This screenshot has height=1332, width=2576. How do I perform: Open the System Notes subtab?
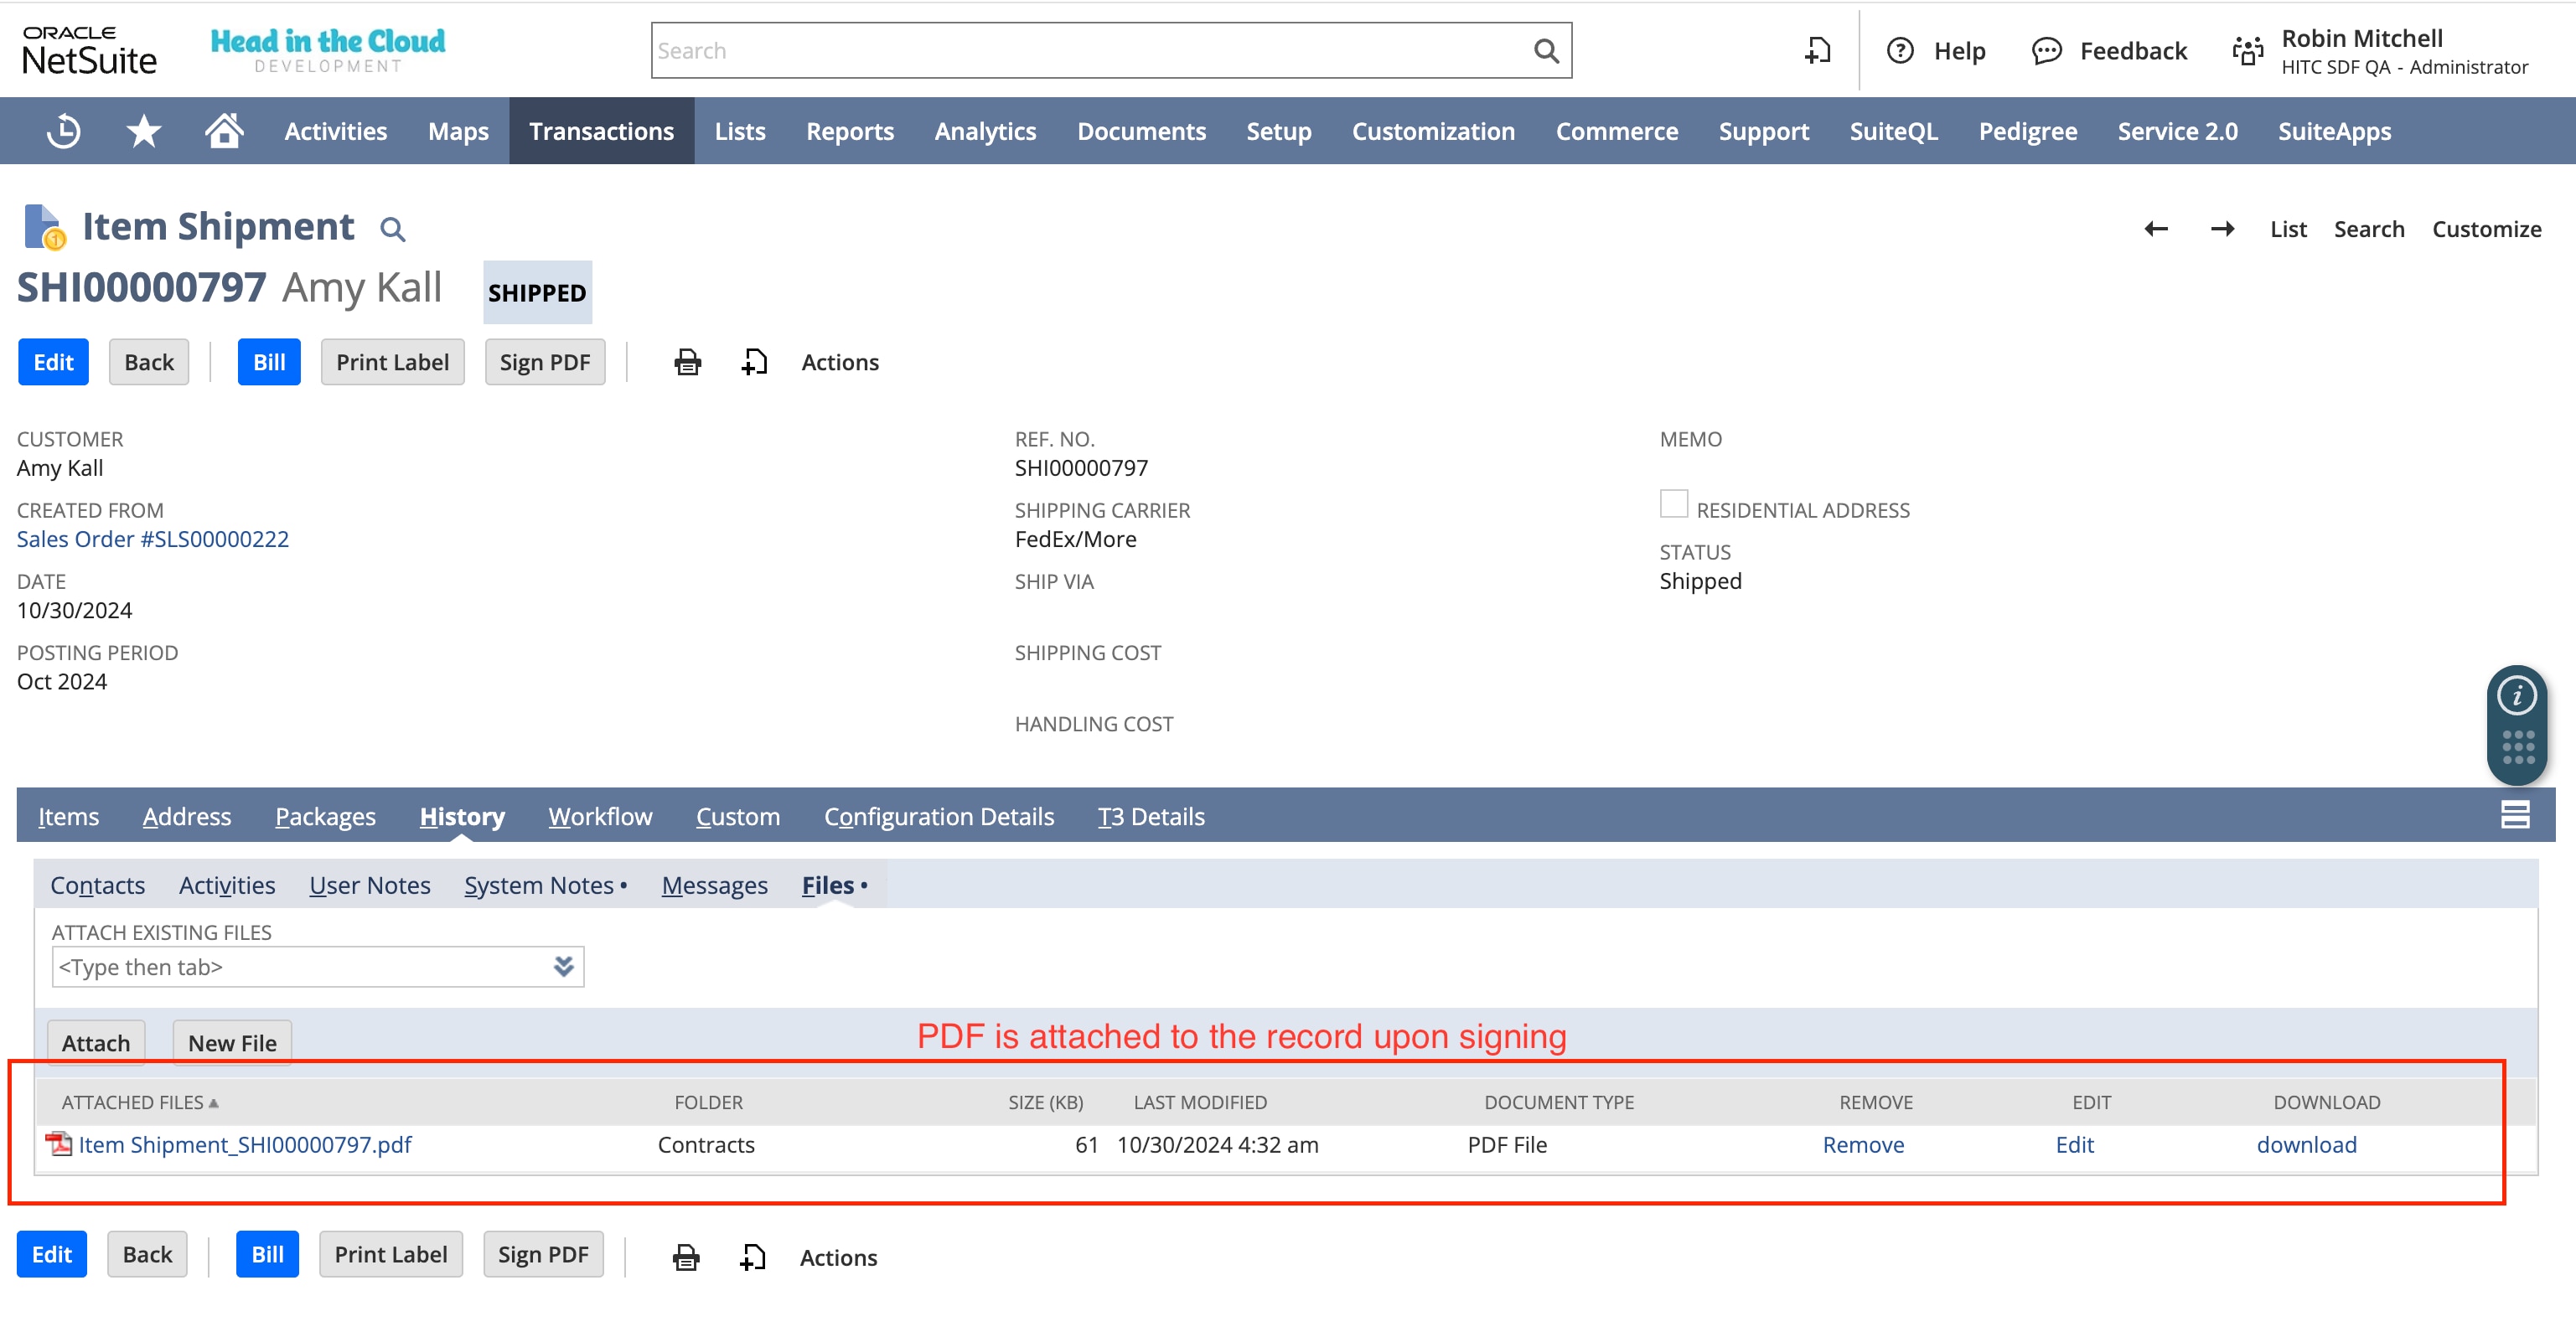[x=539, y=885]
